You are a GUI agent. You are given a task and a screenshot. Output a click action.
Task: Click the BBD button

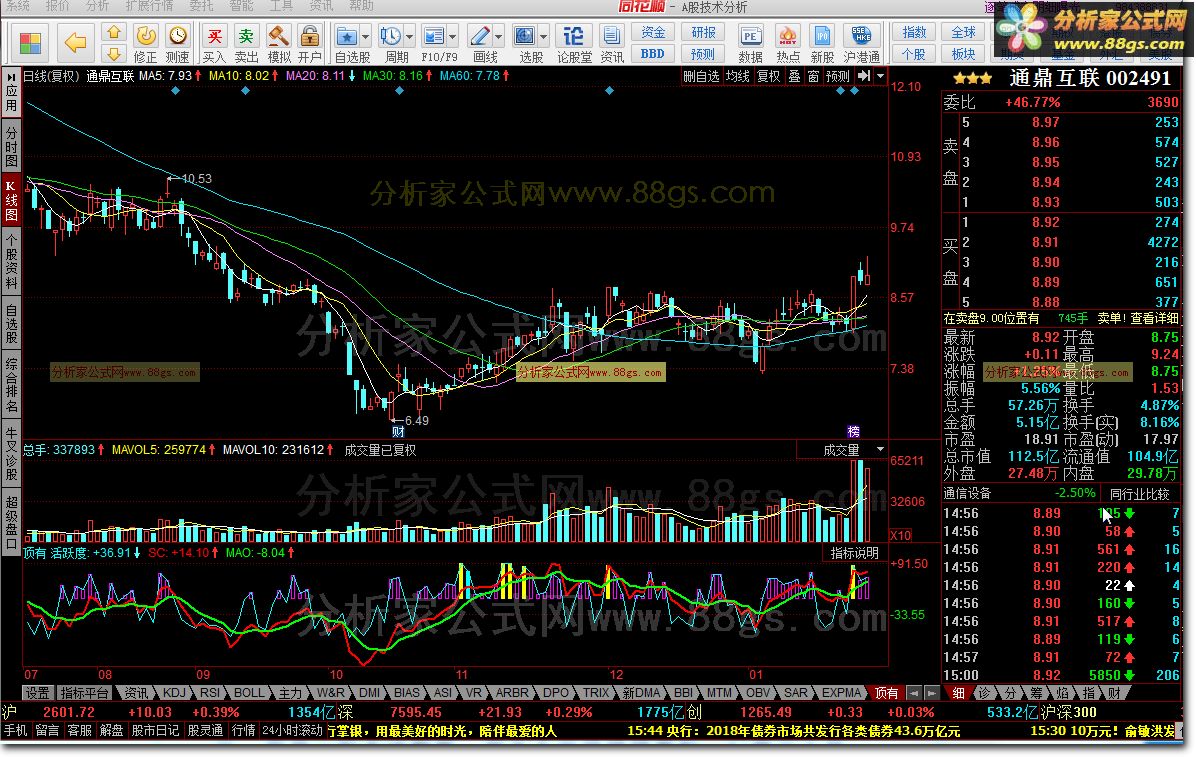(x=653, y=54)
